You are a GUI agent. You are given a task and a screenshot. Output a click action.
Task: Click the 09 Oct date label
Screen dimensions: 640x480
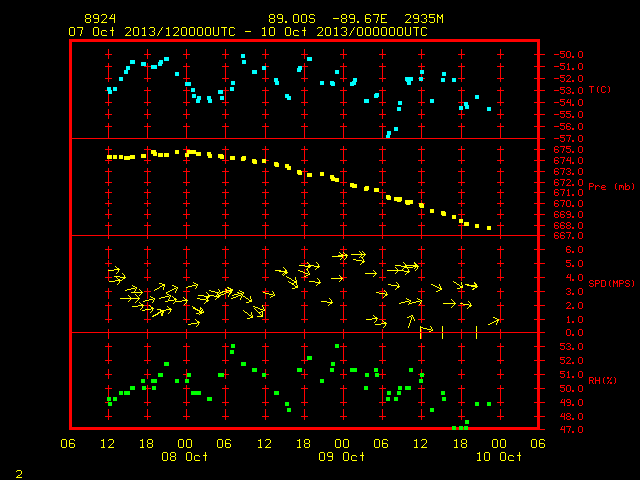click(x=341, y=456)
